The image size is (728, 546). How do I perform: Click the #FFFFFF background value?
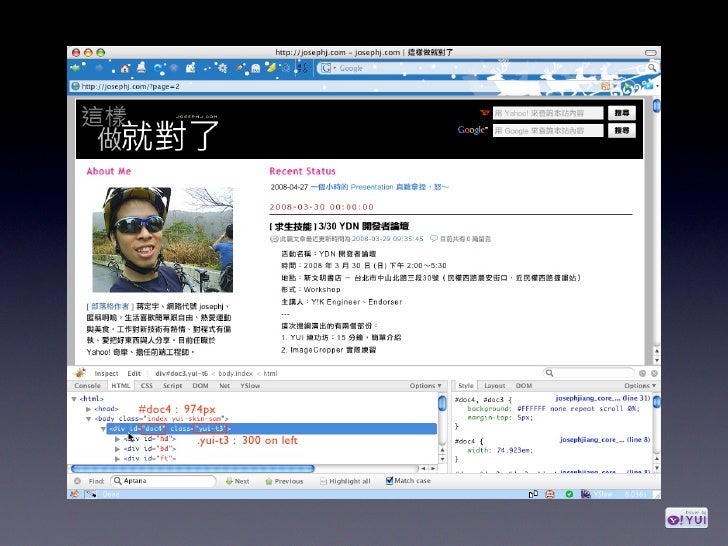[531, 409]
